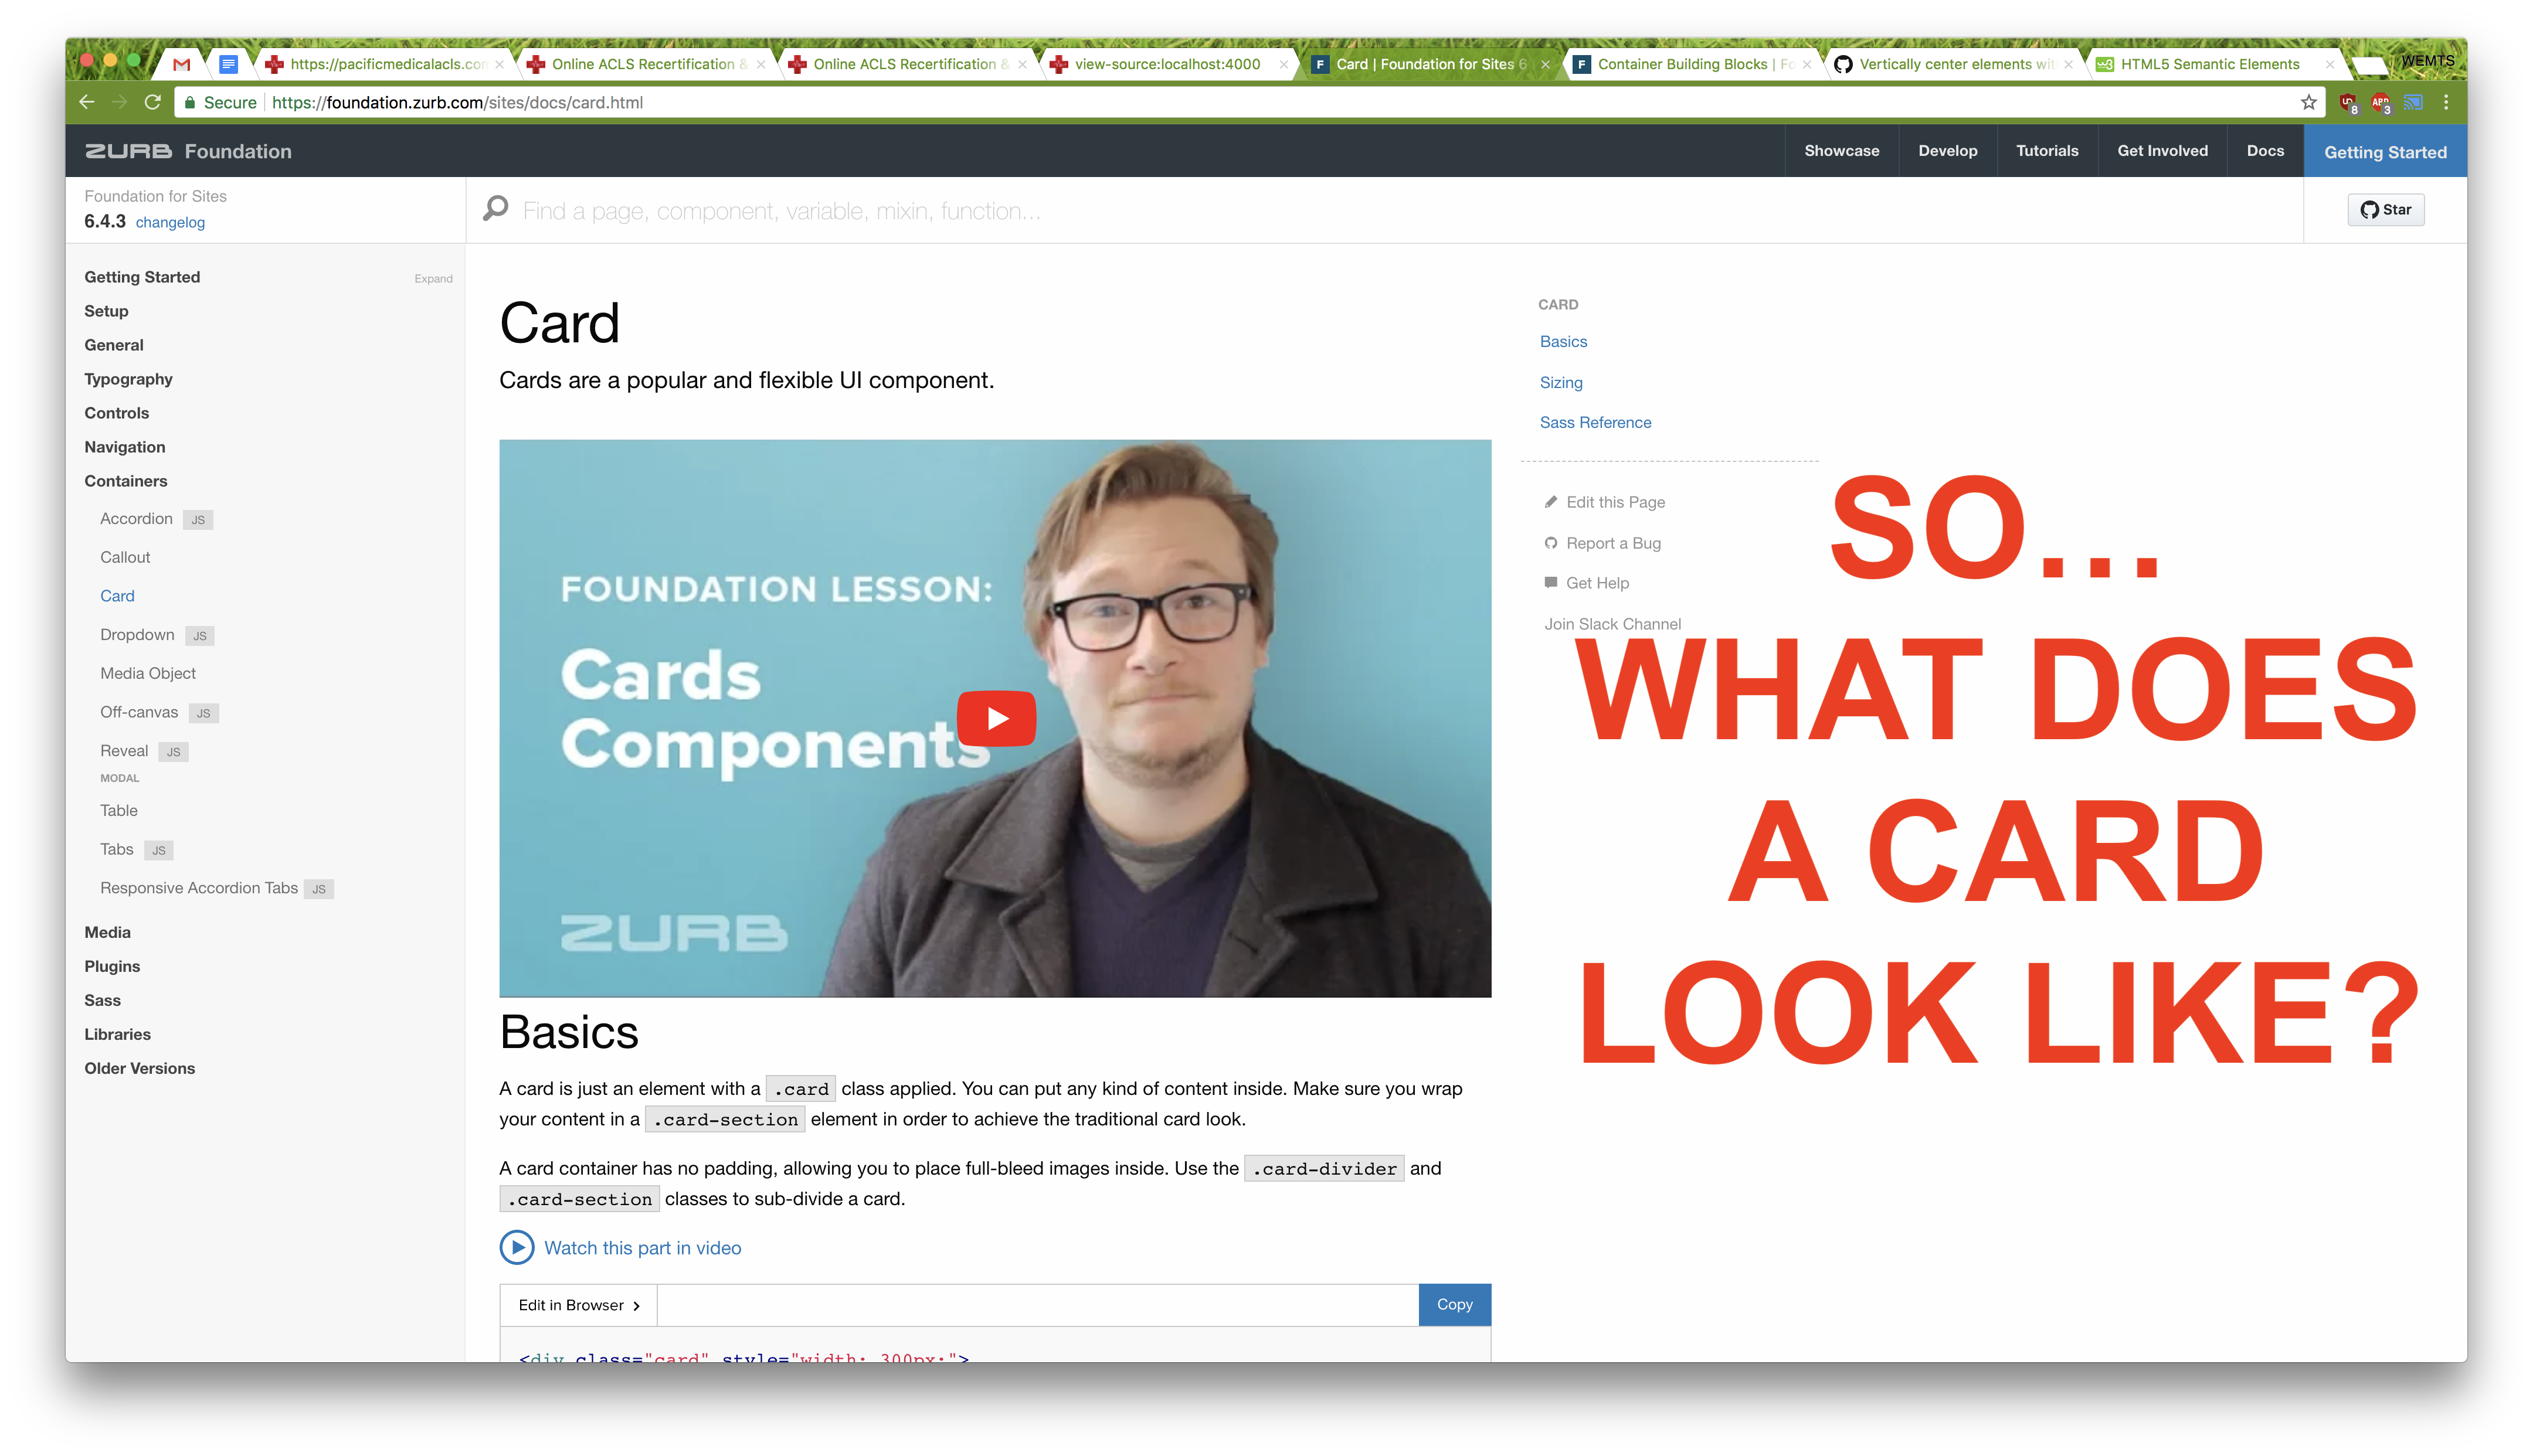Click the back navigation arrow
2533x1456 pixels.
(x=86, y=101)
